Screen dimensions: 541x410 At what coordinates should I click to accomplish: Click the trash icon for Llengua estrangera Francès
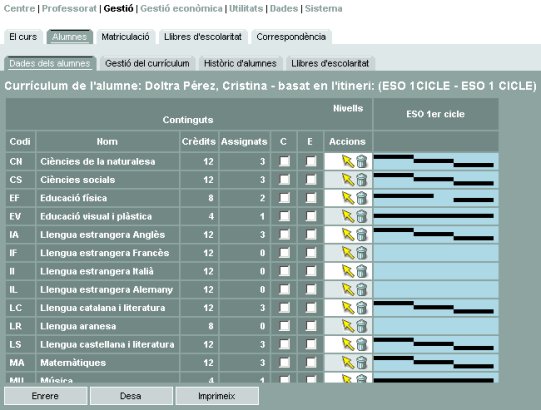coord(361,253)
